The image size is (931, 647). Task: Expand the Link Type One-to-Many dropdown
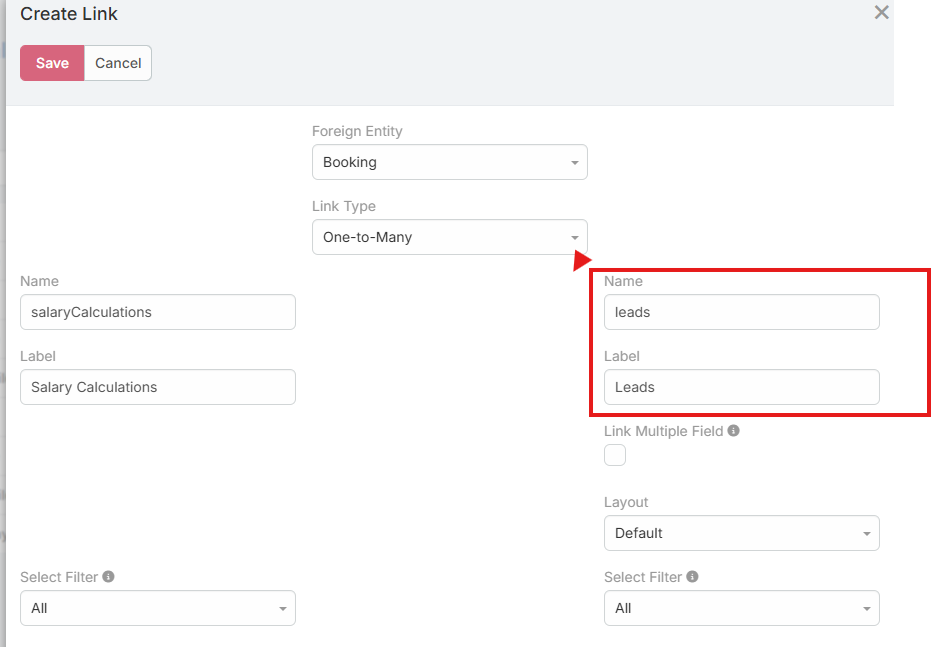click(x=449, y=237)
